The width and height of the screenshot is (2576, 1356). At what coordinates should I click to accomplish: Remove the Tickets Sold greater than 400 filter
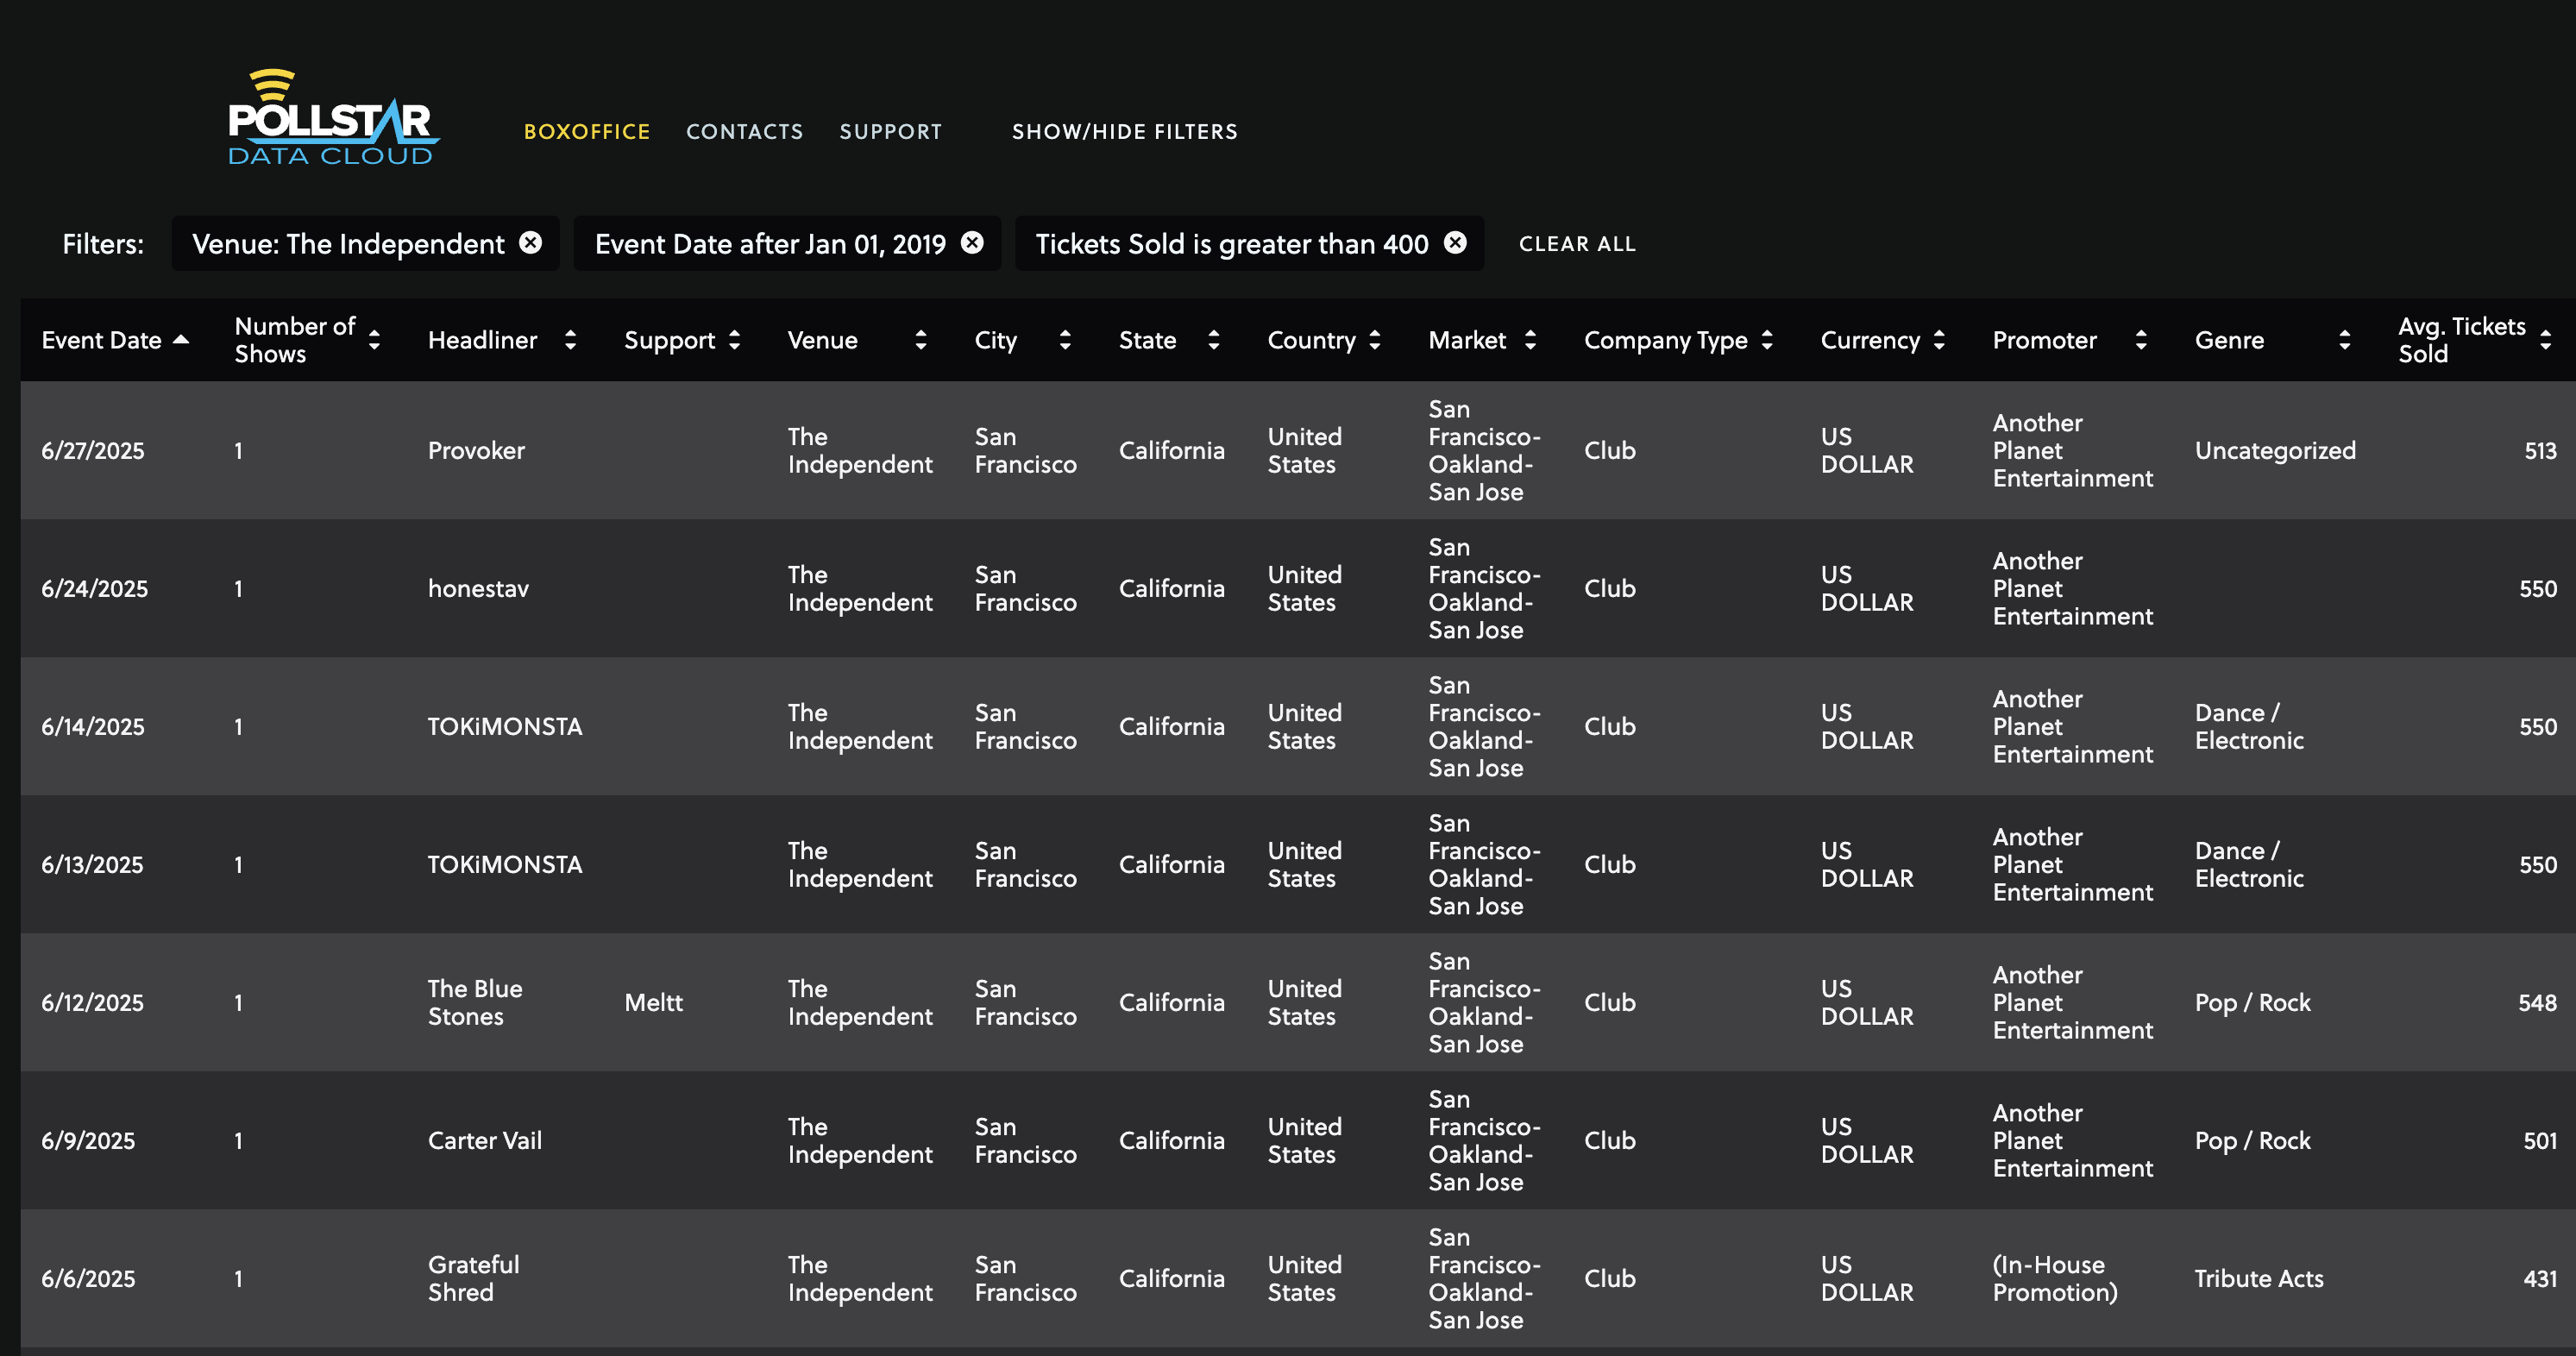[1456, 243]
